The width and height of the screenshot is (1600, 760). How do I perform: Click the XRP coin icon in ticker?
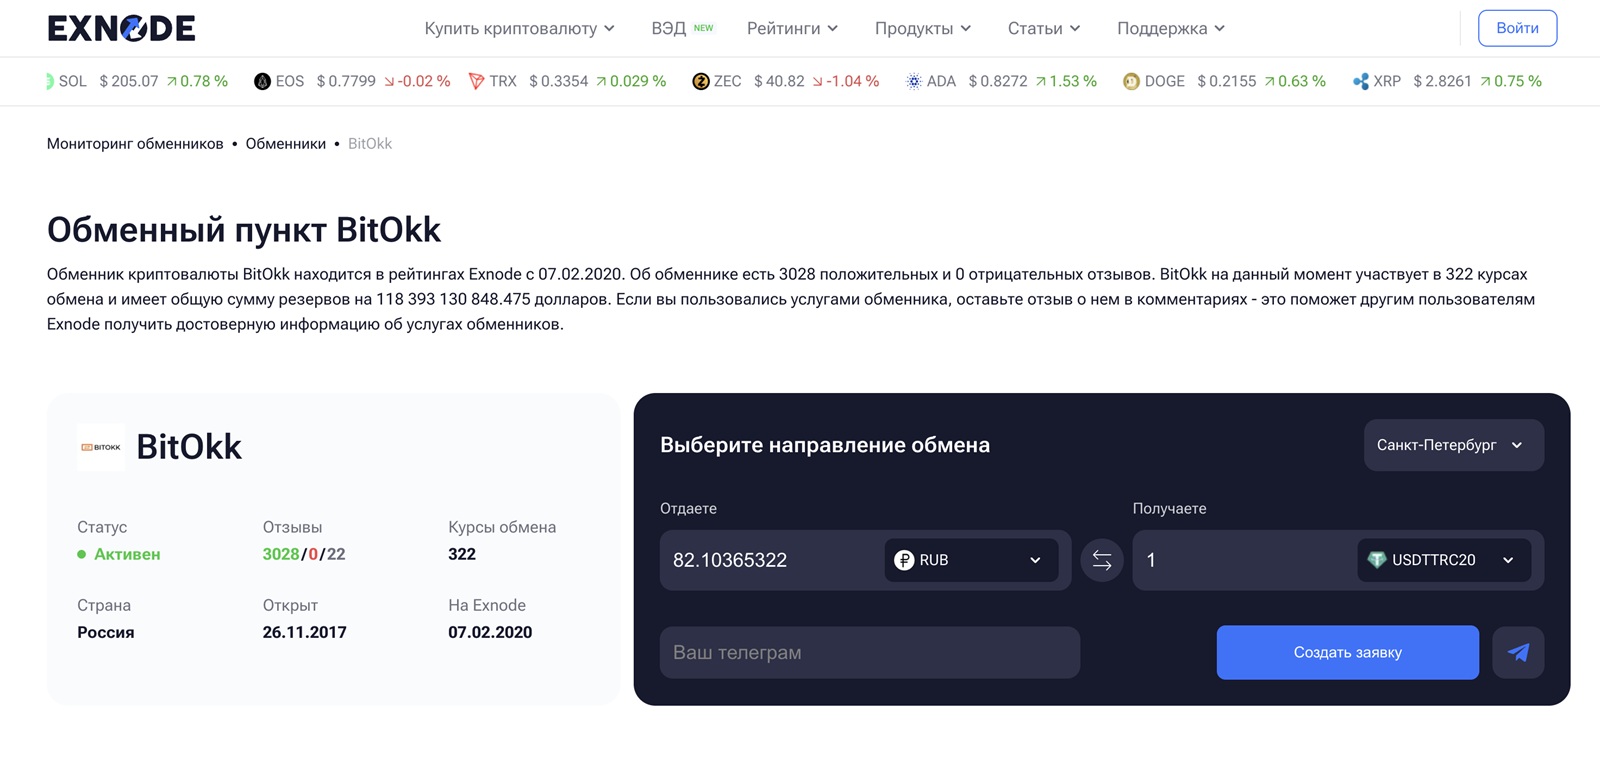click(x=1360, y=81)
